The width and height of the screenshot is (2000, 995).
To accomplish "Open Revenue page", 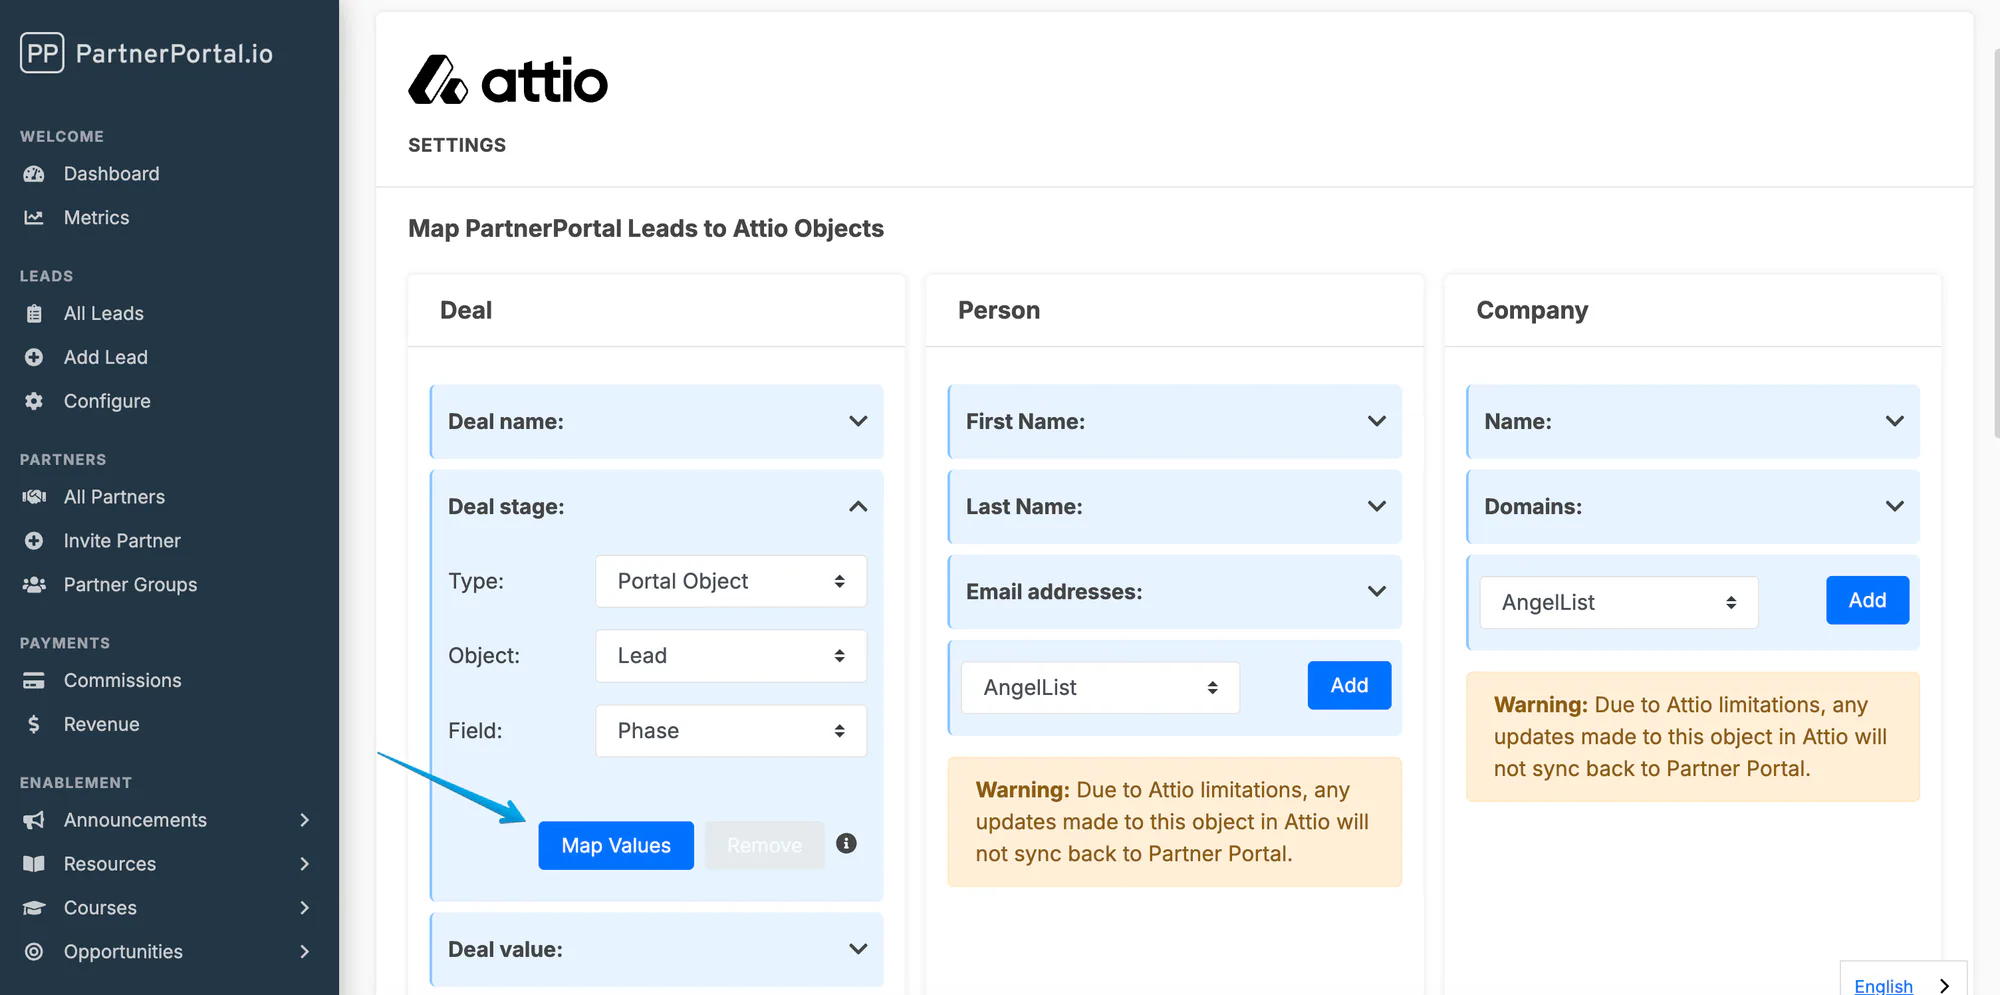I will coord(101,724).
